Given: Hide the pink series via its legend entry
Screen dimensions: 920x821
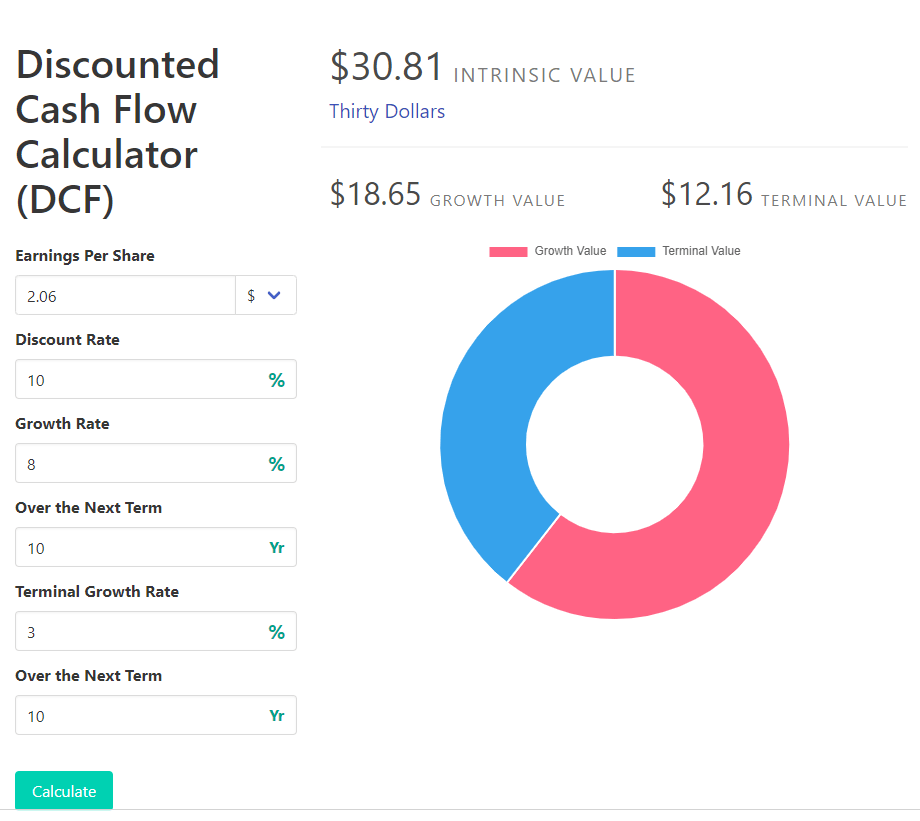Looking at the screenshot, I should [548, 251].
